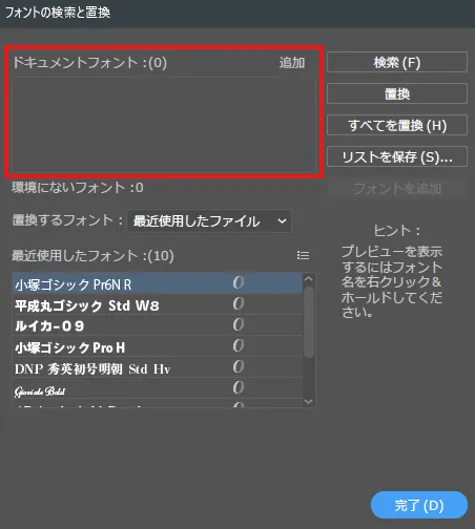This screenshot has width=476, height=530.
Task: Click the 完了 (D) button
Action: click(419, 505)
